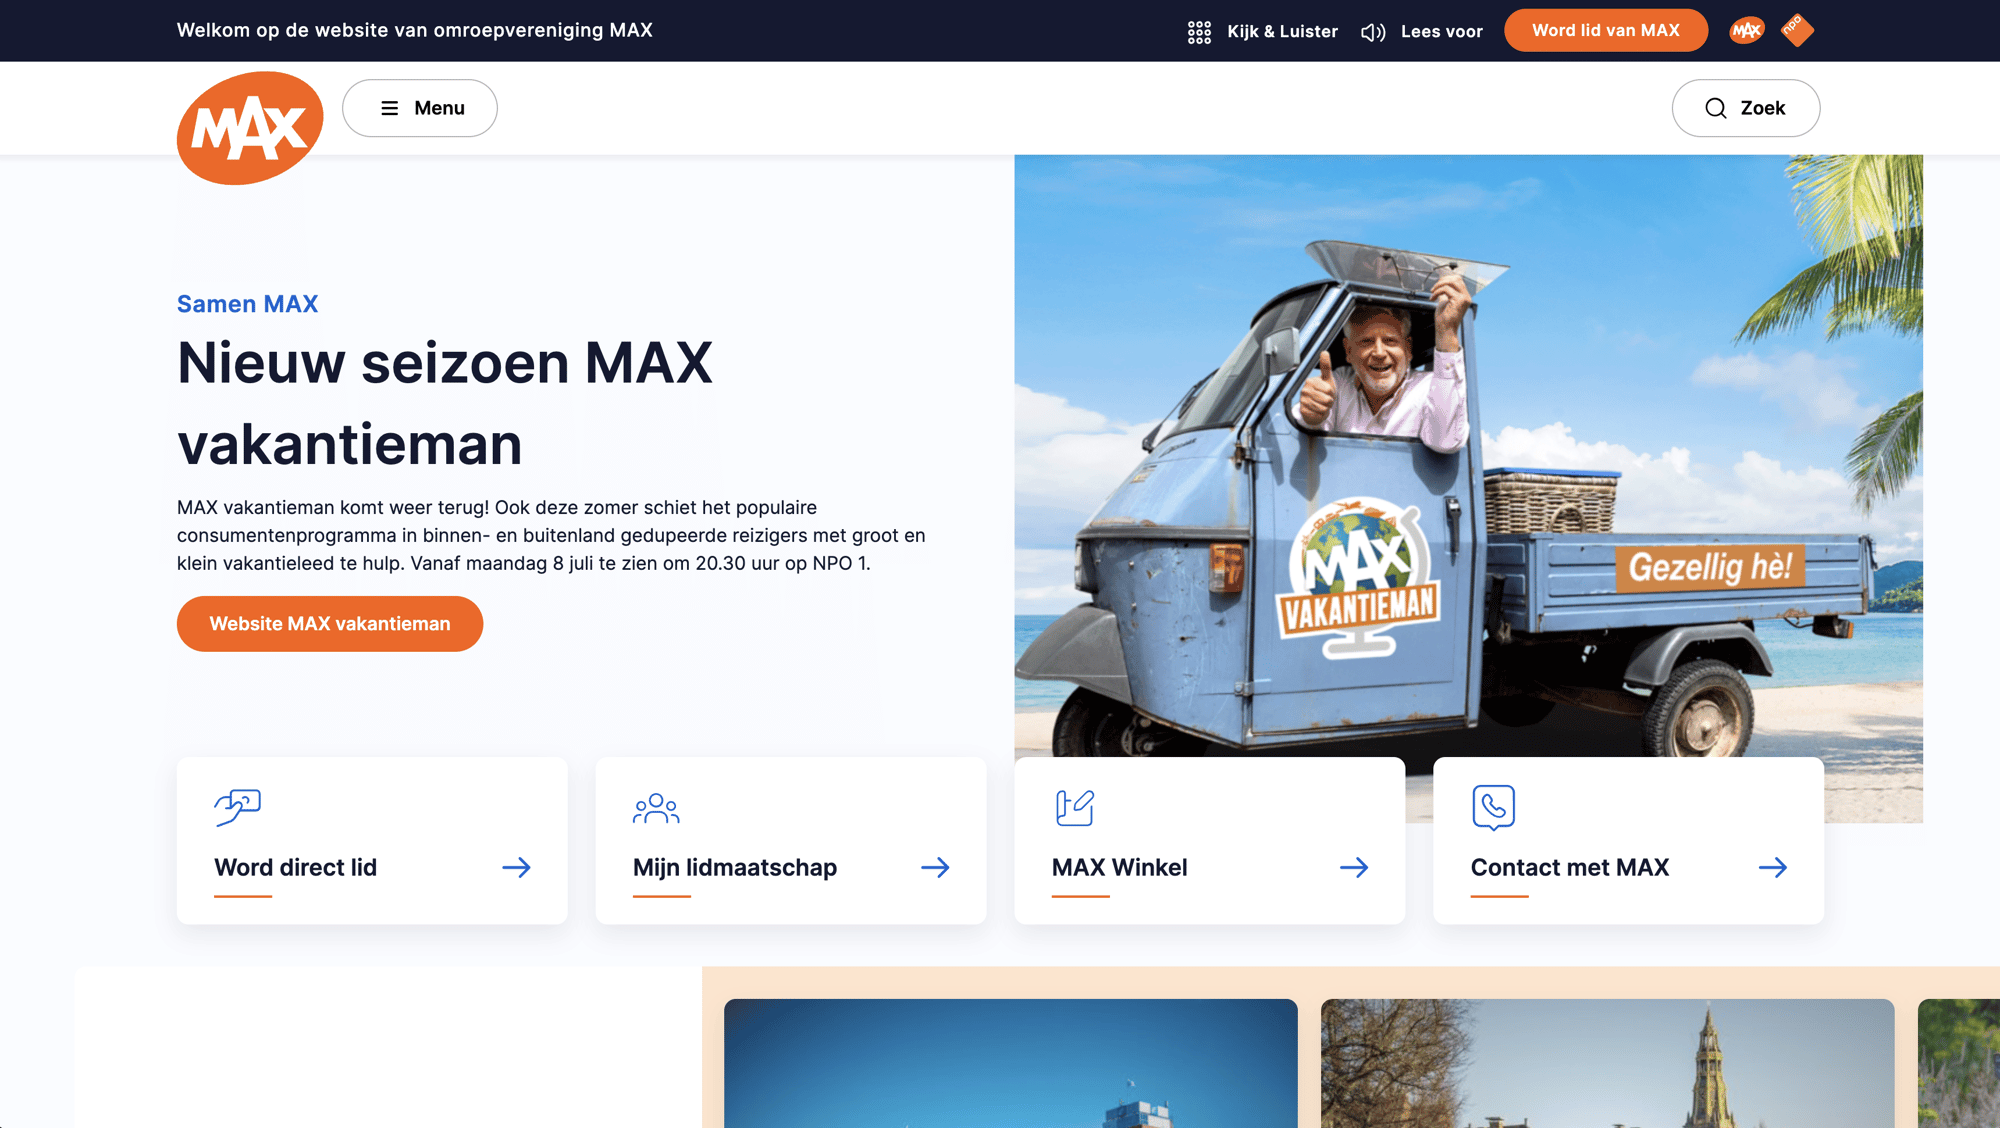
Task: Click the Samen MAX label
Action: pyautogui.click(x=248, y=304)
